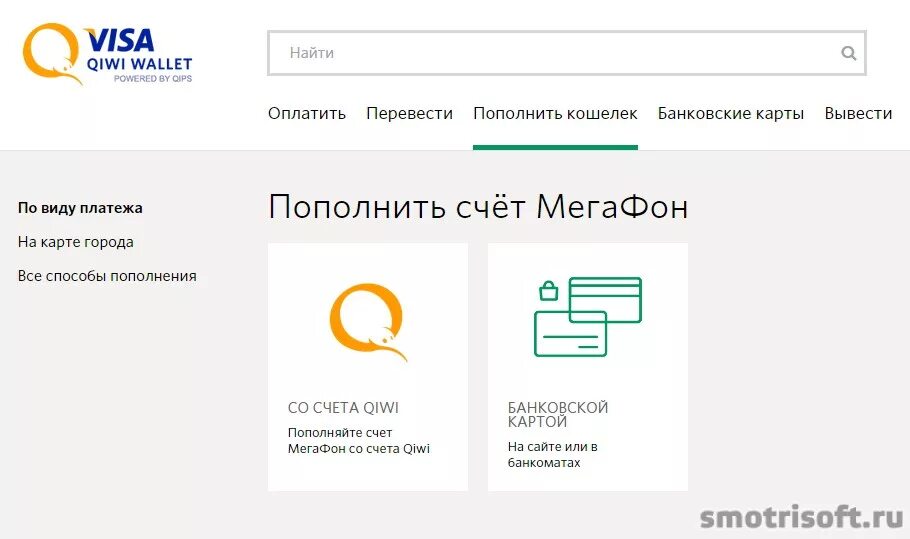Select По виду платежа in sidebar
Viewport: 910px width, 539px height.
coord(80,208)
